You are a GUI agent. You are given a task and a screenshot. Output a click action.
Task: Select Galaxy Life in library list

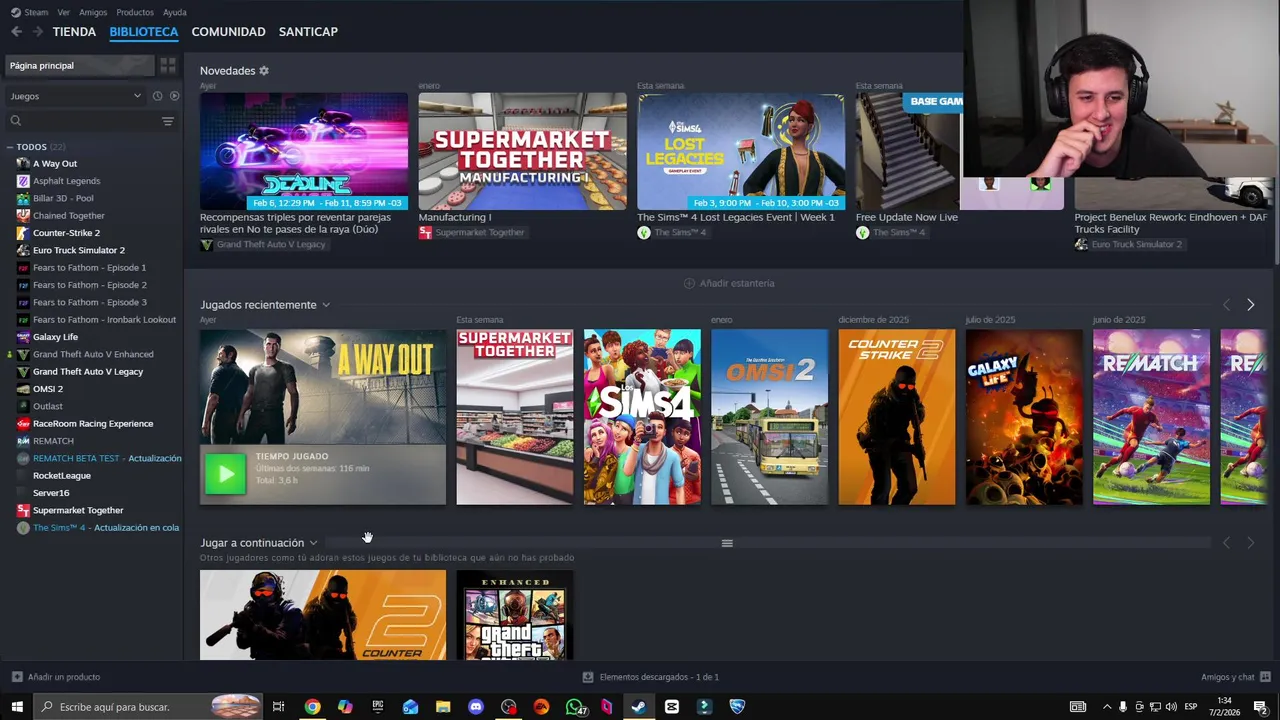coord(55,337)
